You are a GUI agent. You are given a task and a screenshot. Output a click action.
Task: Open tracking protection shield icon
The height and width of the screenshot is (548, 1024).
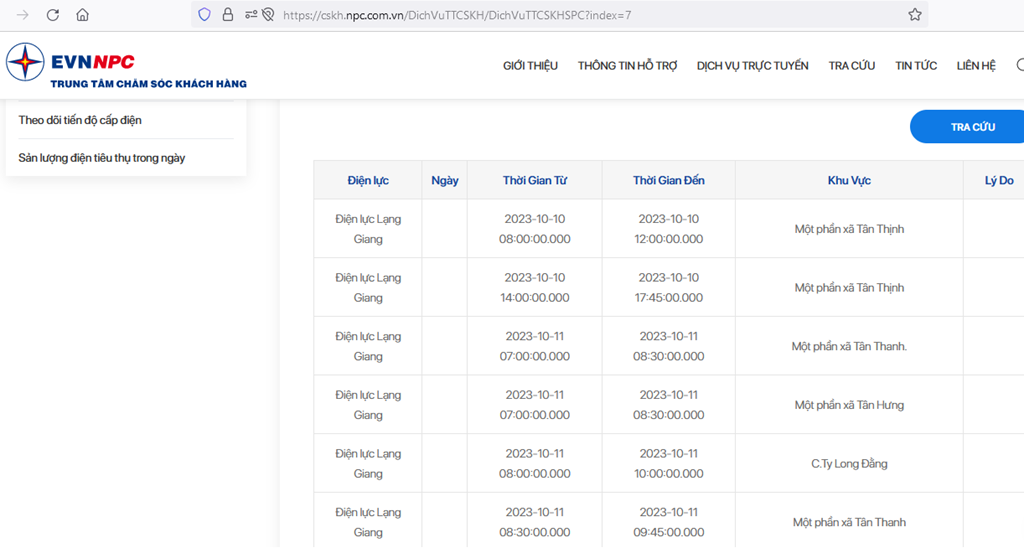[x=204, y=14]
